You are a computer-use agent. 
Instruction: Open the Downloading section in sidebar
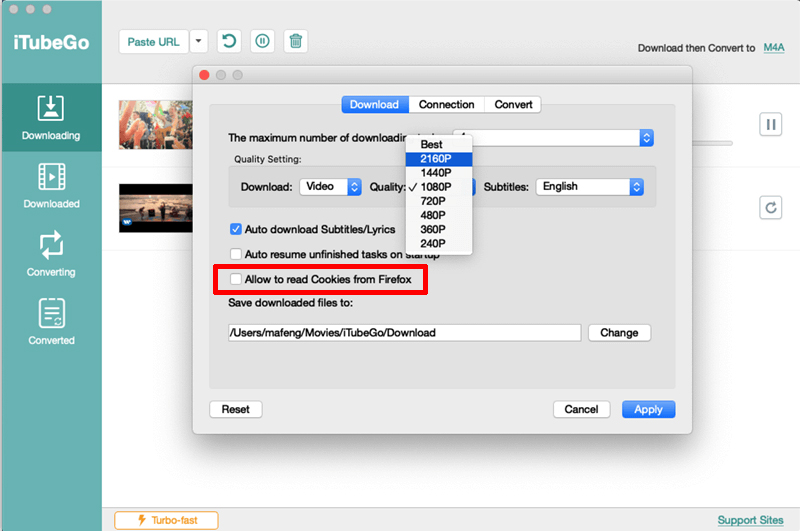click(51, 117)
